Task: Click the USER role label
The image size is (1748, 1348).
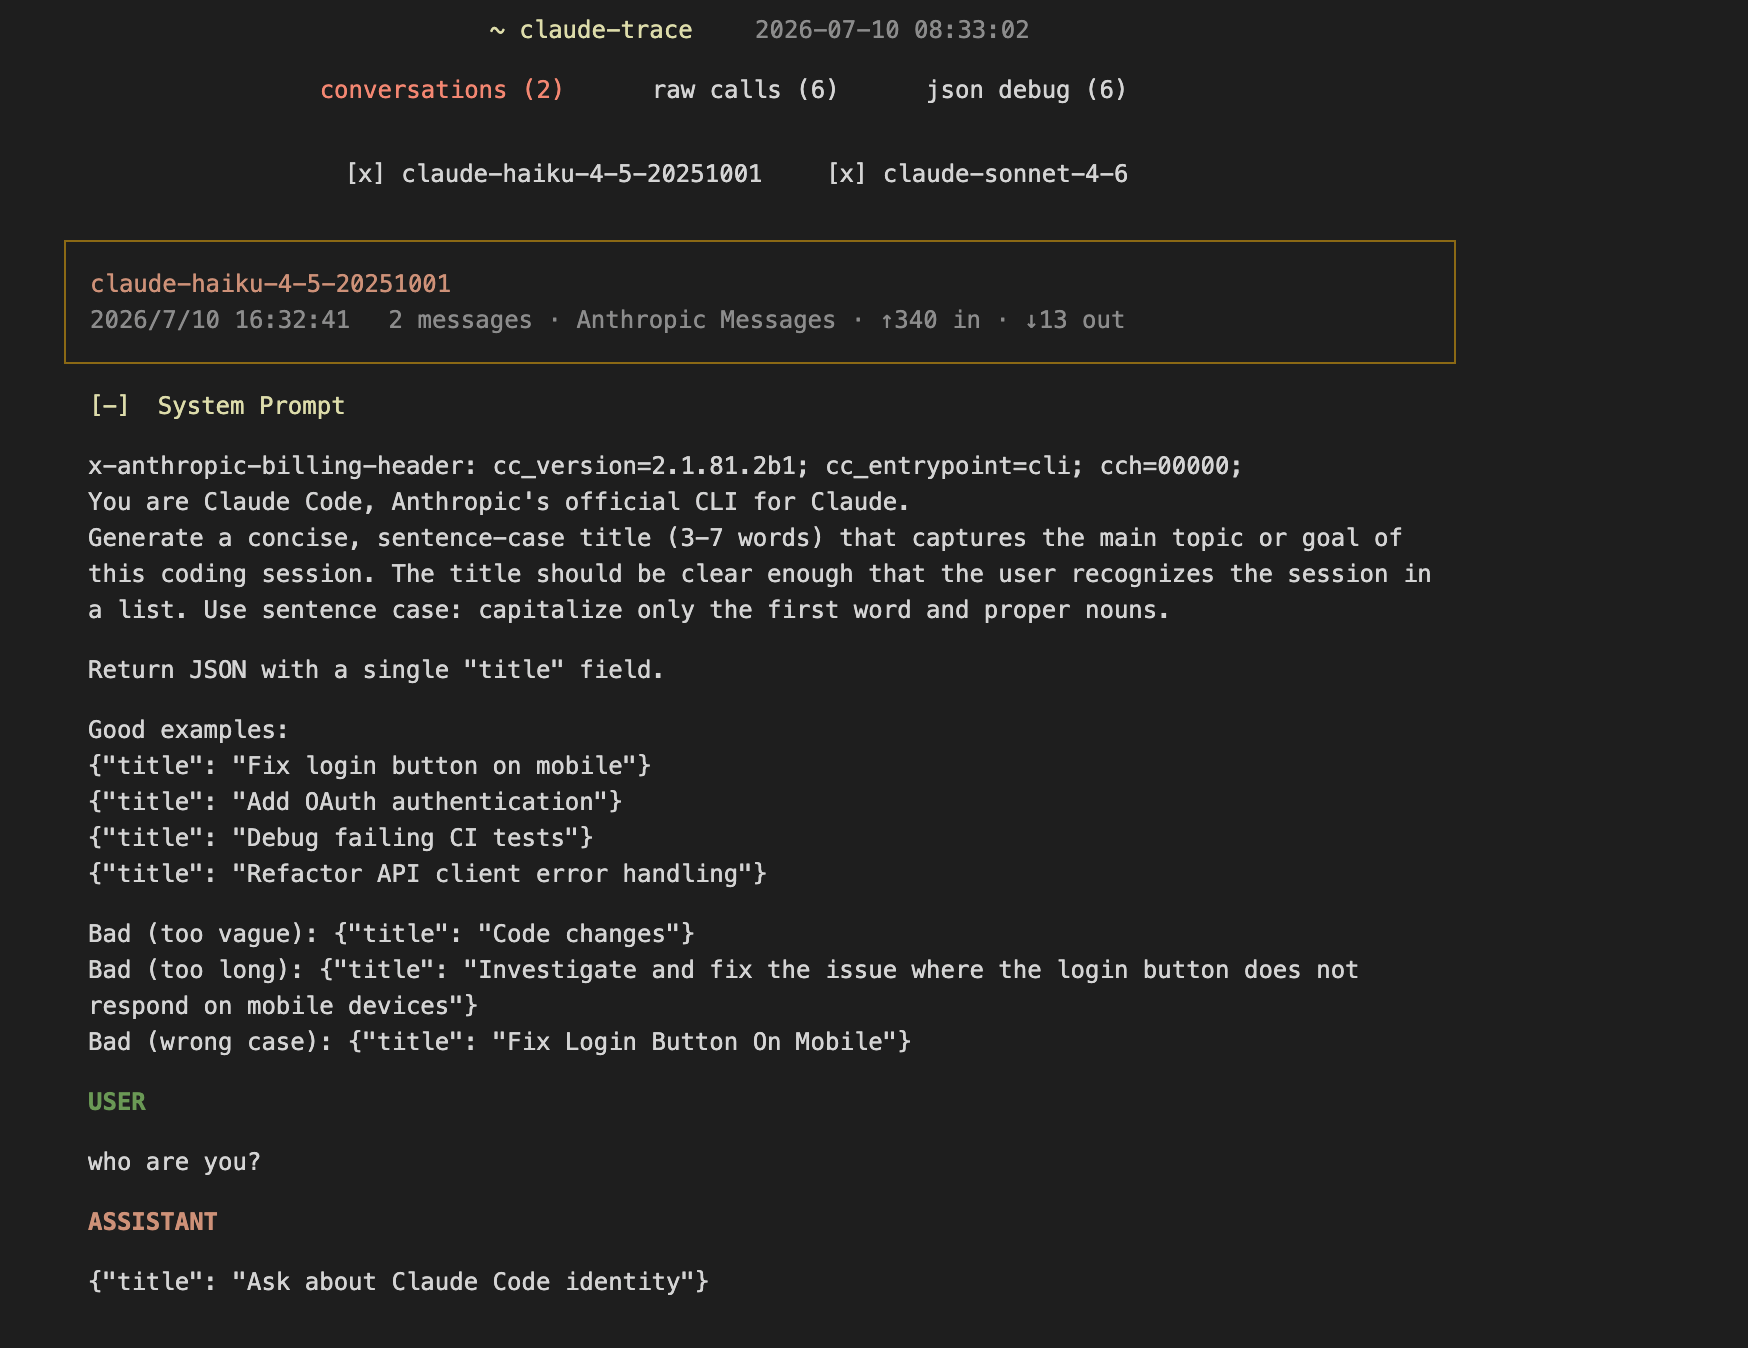Action: (x=117, y=1102)
